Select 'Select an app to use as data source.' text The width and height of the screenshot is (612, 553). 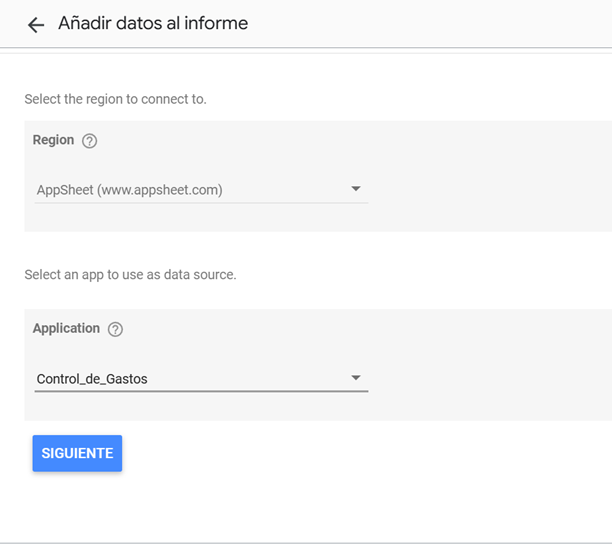click(x=130, y=275)
